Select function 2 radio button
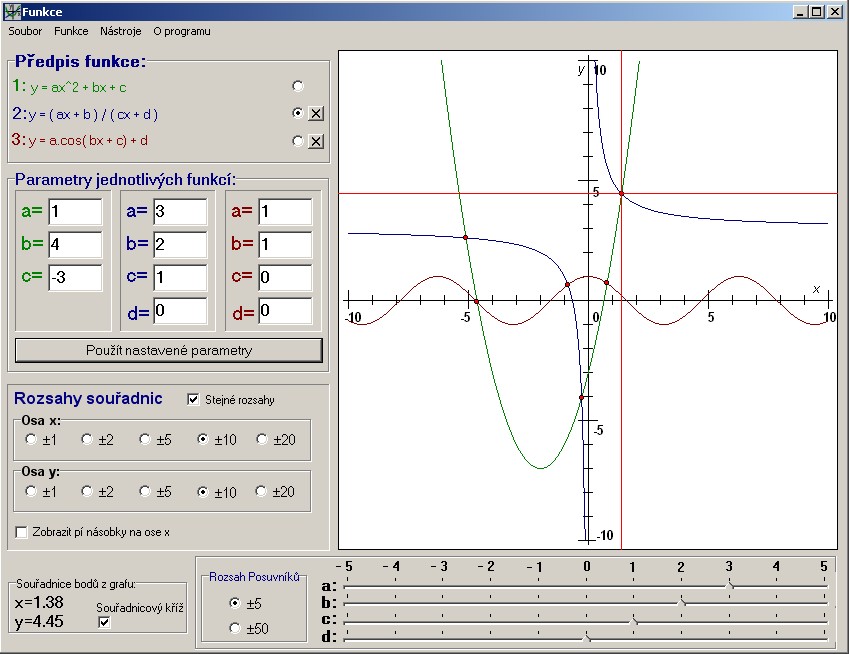Screen dimensions: 849x654 pyautogui.click(x=297, y=113)
